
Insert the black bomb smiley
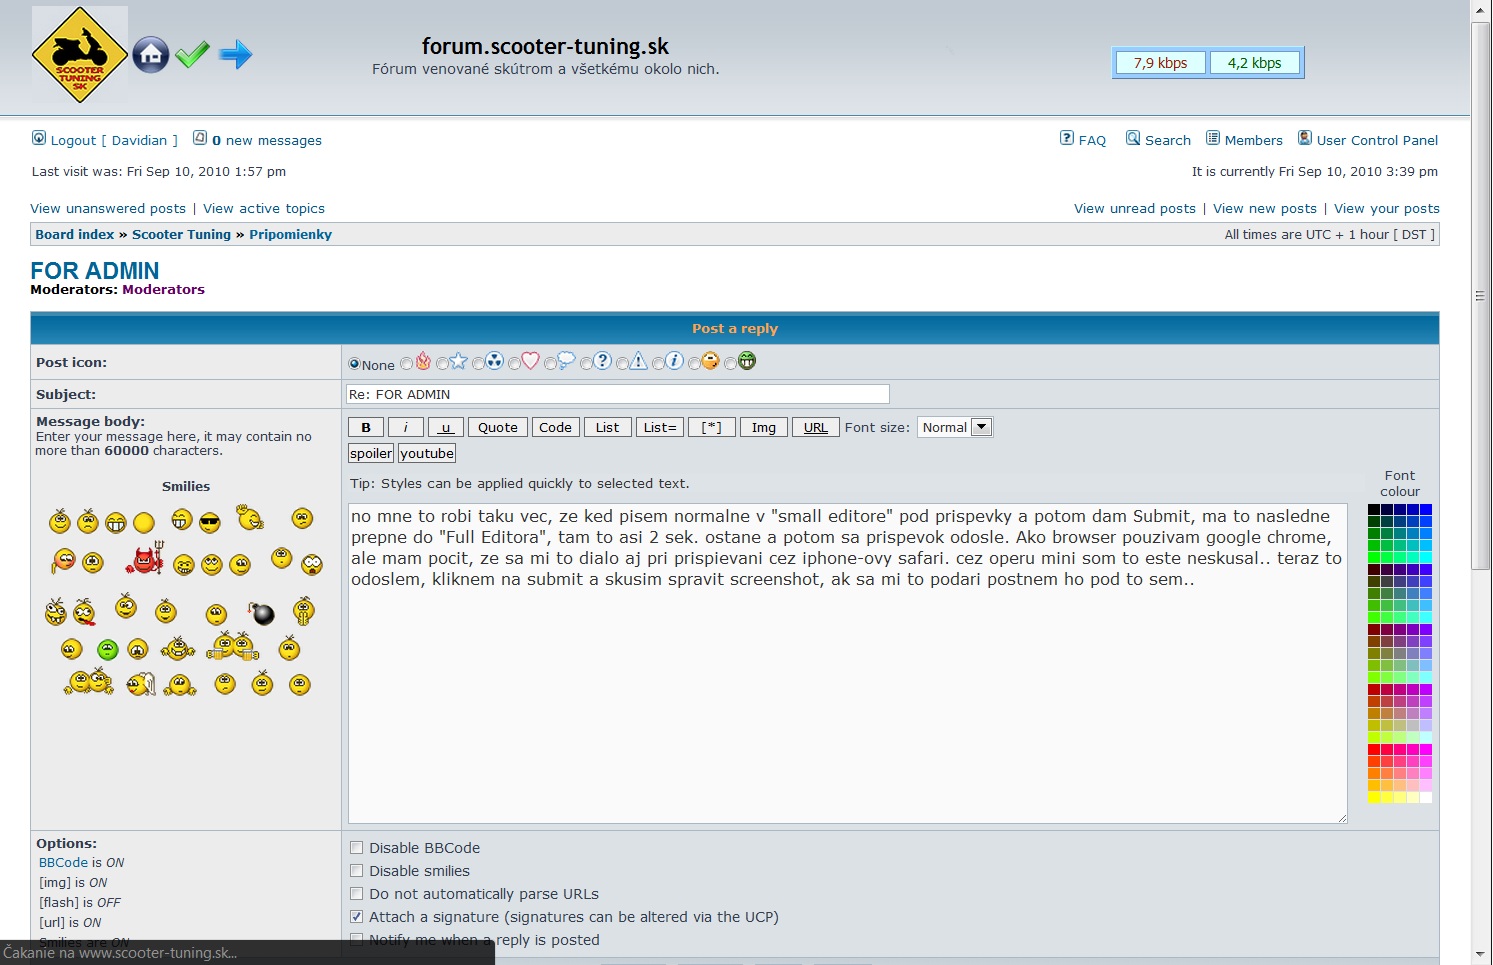[262, 613]
